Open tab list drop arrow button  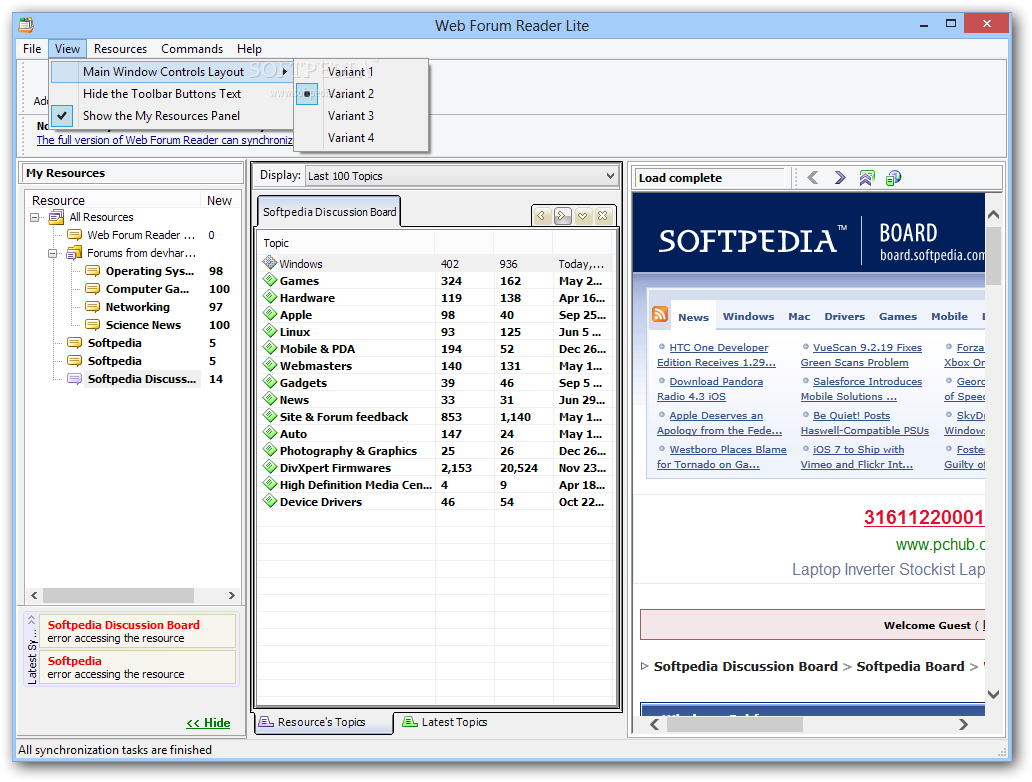582,215
